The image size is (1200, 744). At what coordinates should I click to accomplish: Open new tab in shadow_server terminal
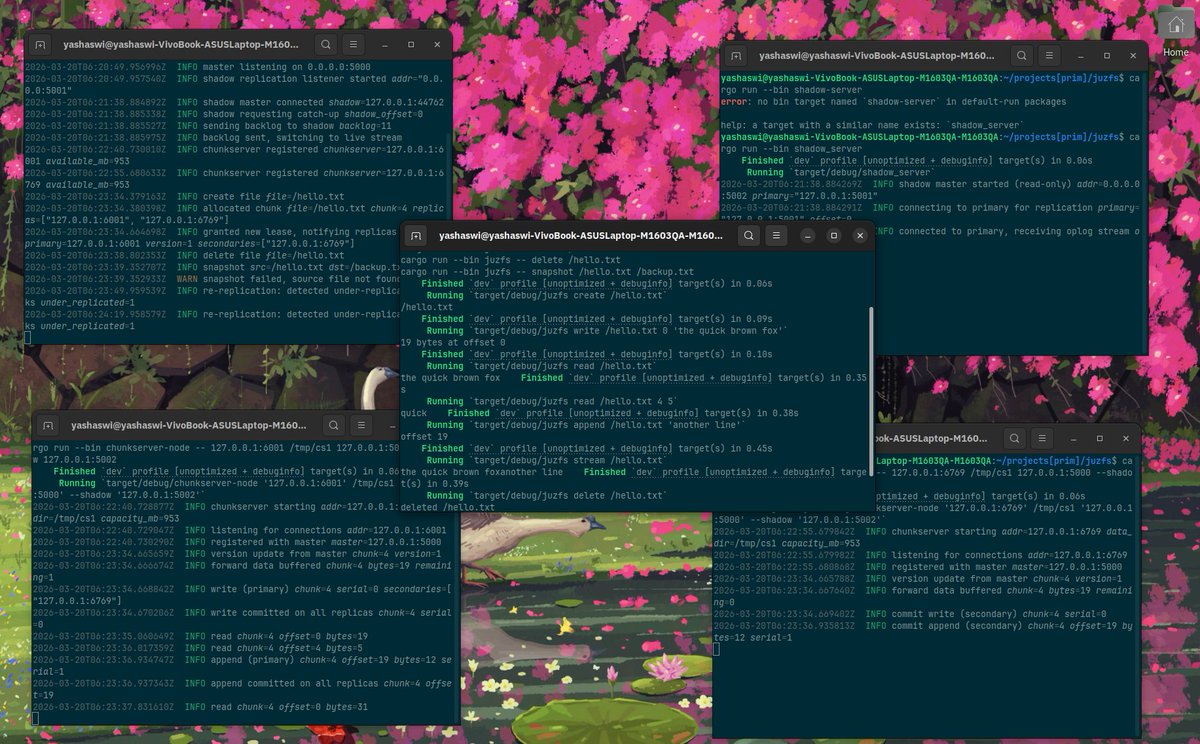[736, 56]
